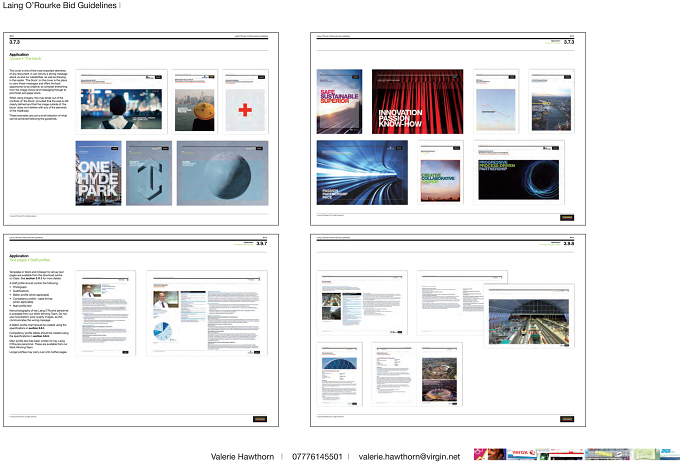
Task: Select the woman's face image in the bottom strip
Action: click(x=497, y=454)
